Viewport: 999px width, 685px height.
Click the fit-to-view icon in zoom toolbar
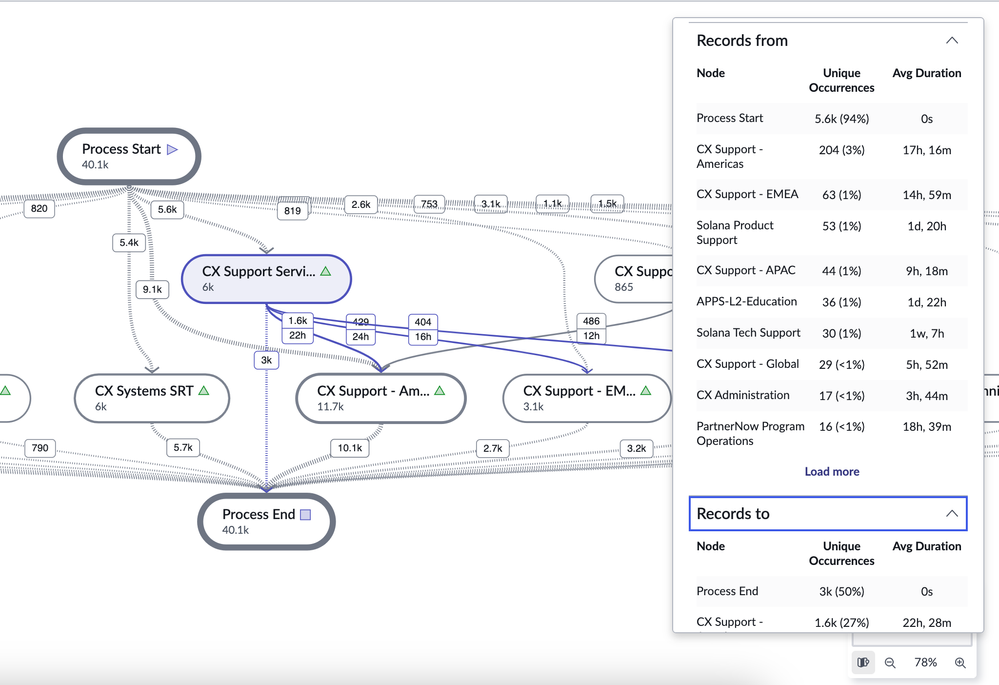tap(863, 662)
